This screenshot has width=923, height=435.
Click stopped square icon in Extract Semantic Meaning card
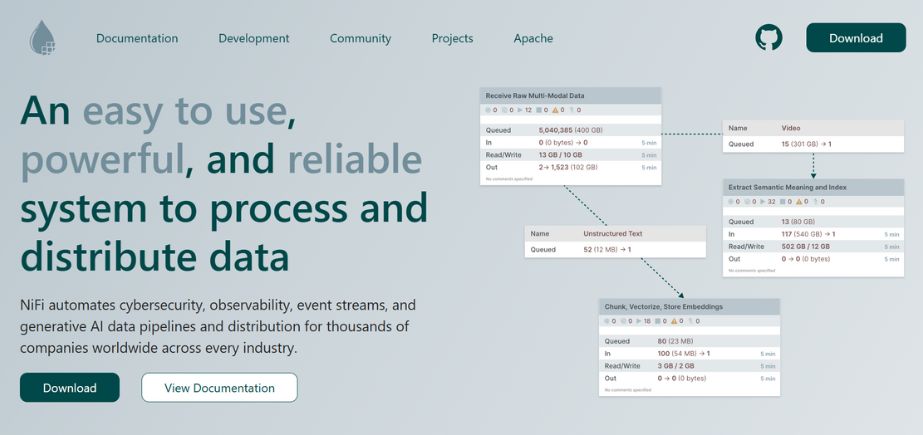pos(781,201)
